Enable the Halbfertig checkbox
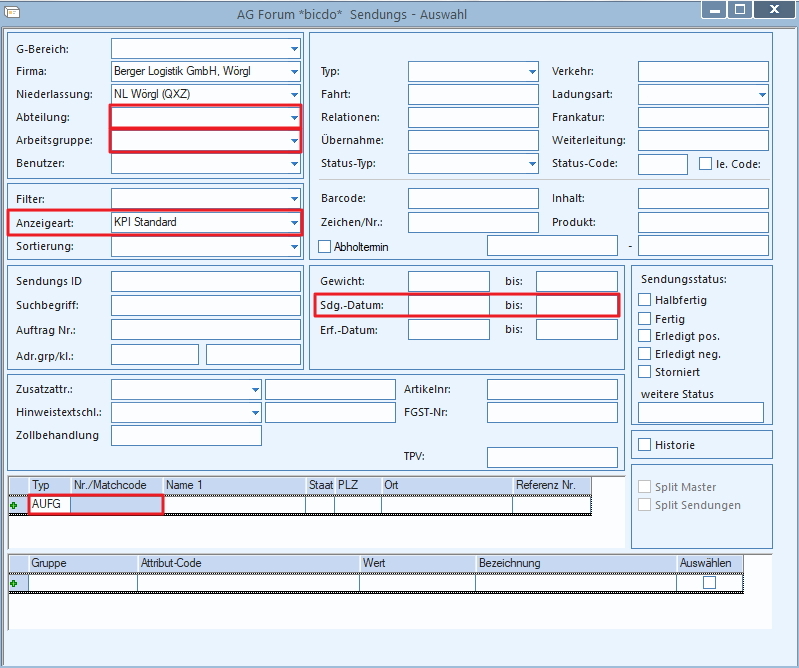Viewport: 799px width, 668px height. (x=645, y=300)
